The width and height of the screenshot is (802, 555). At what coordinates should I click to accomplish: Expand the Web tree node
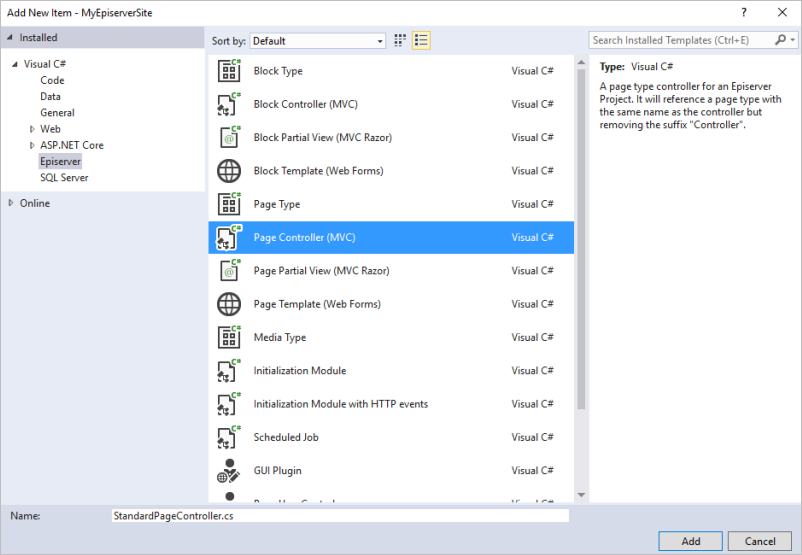(x=32, y=129)
